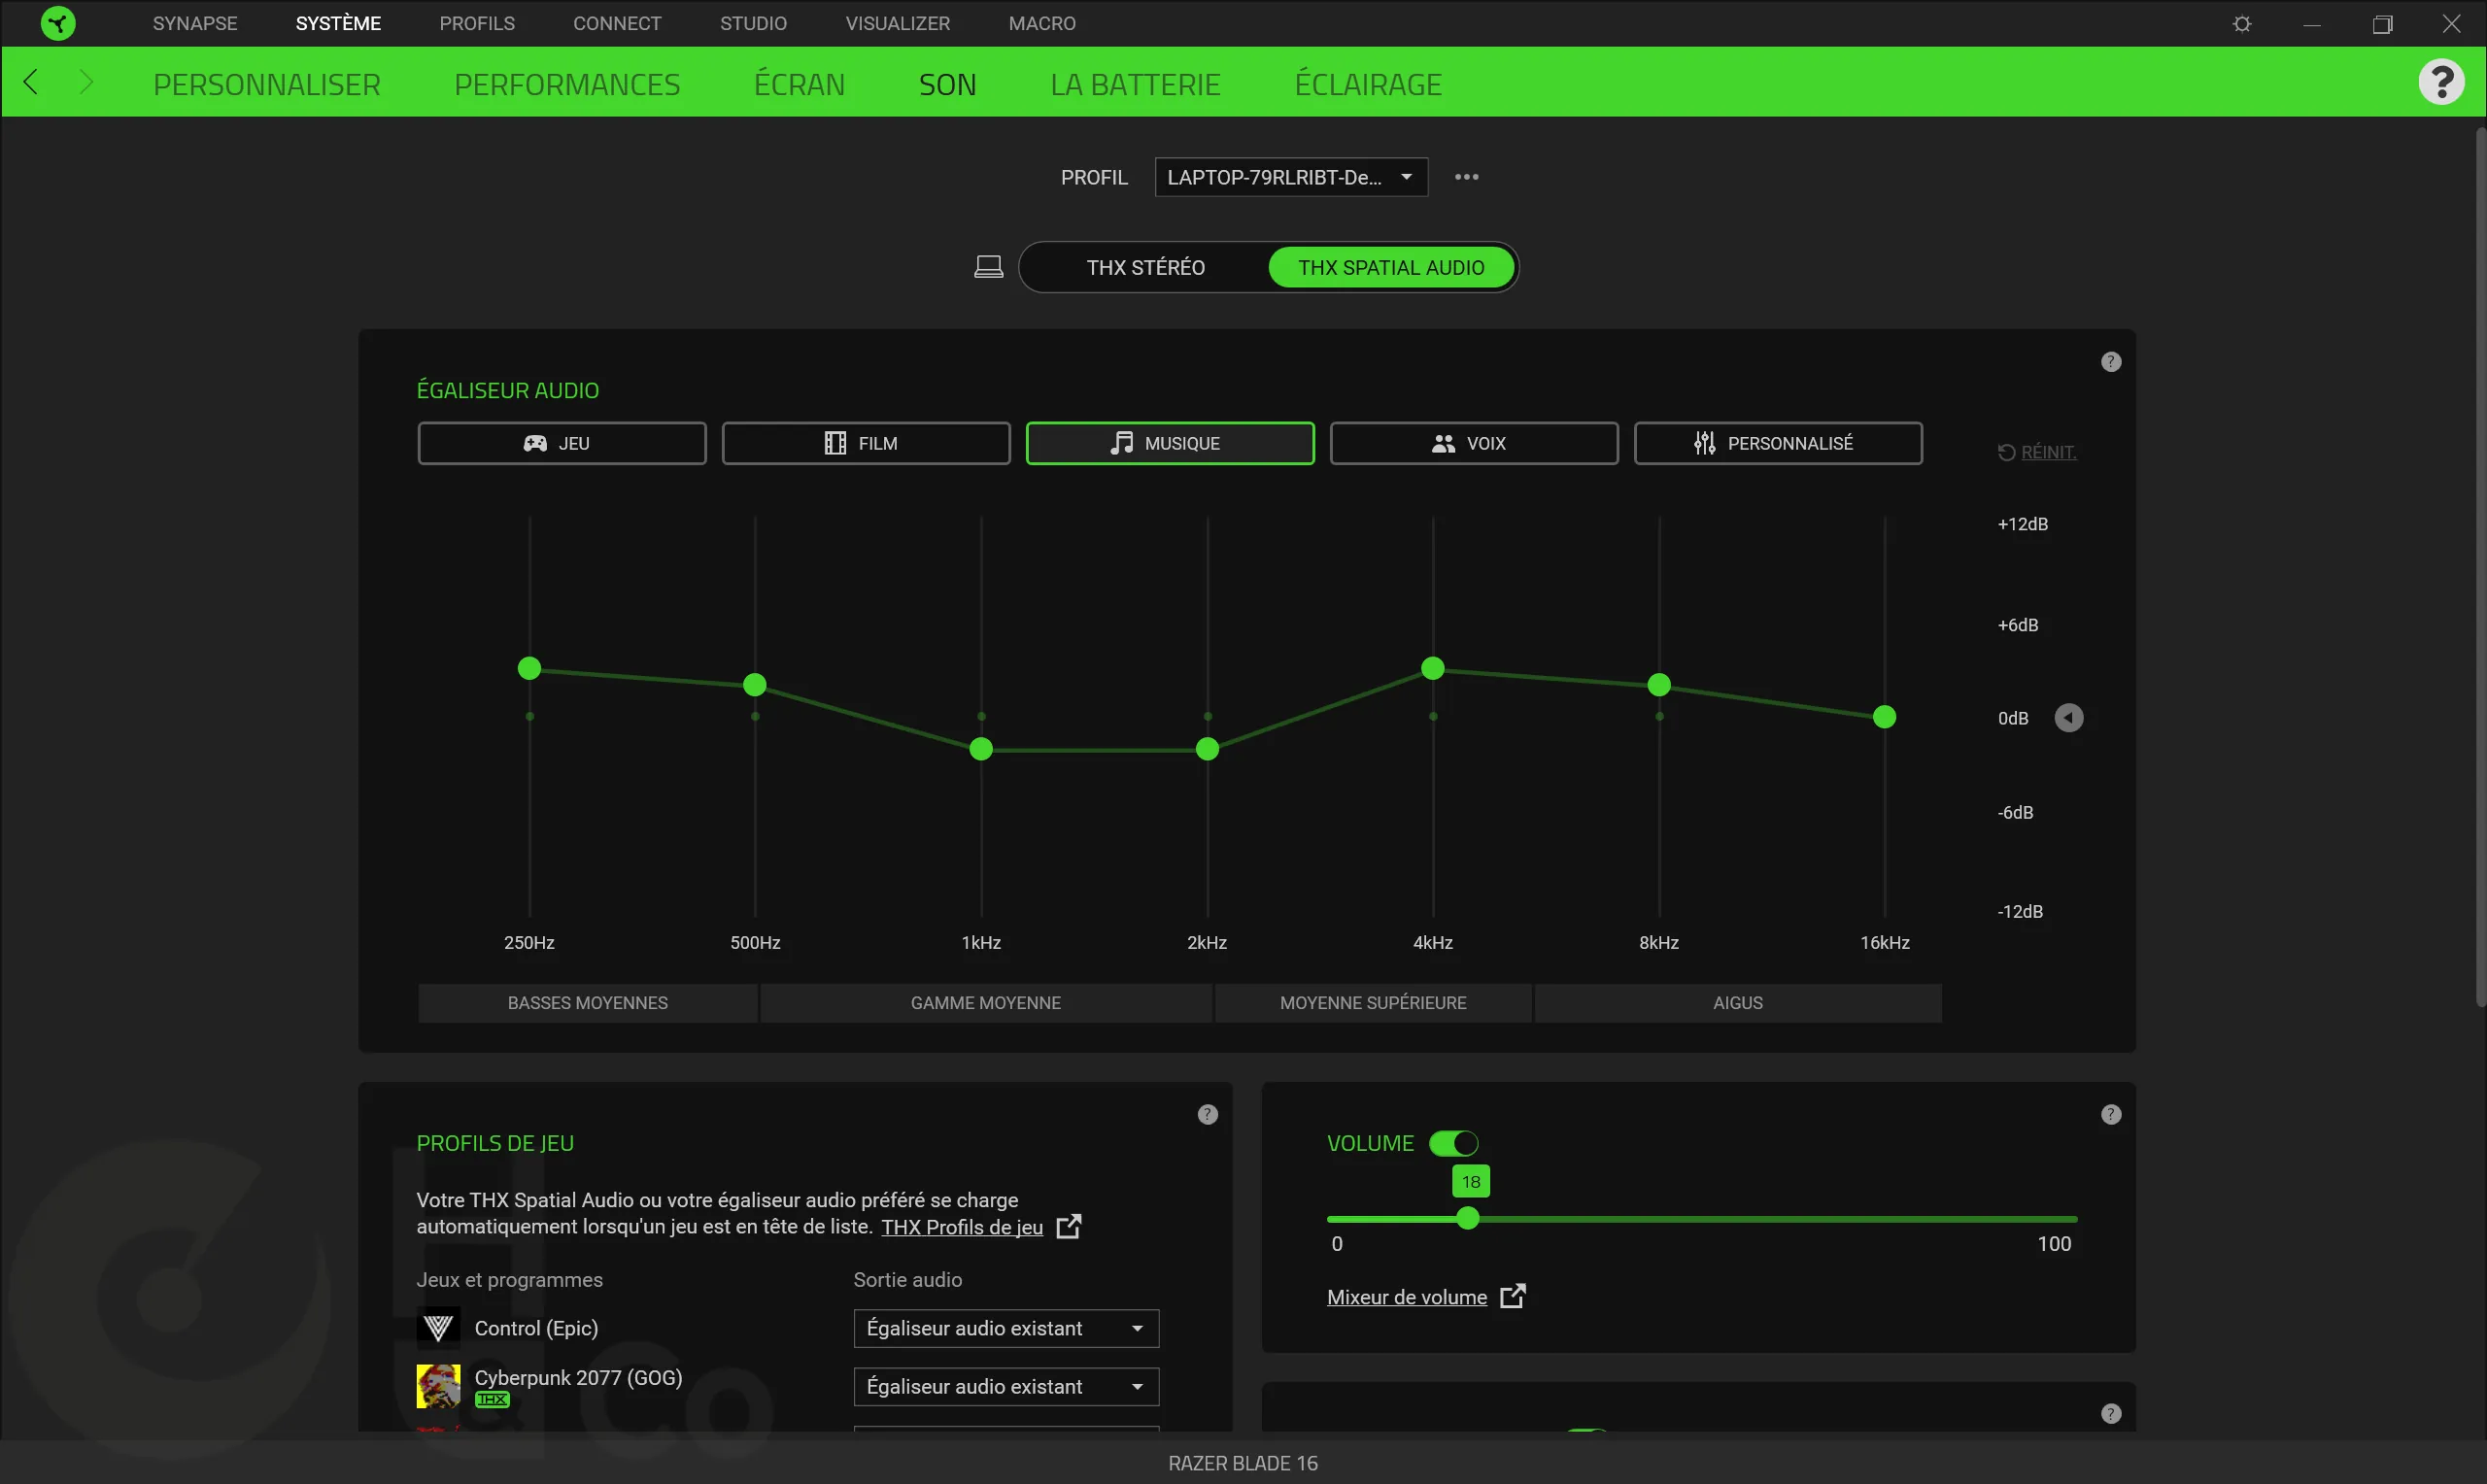Open profile options three-dots menu

1466,177
